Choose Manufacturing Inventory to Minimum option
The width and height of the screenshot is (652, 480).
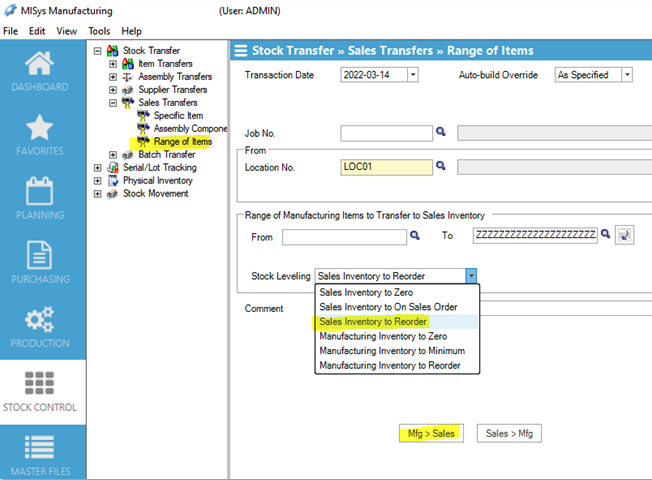point(398,351)
